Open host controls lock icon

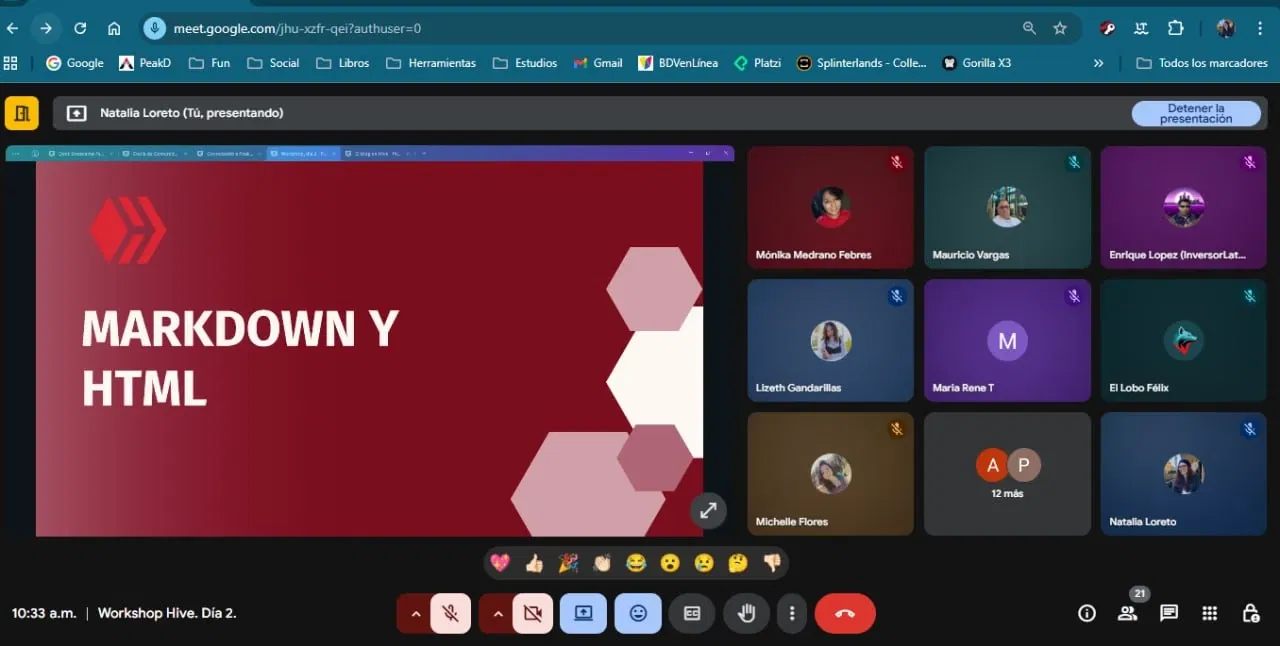coord(1250,614)
